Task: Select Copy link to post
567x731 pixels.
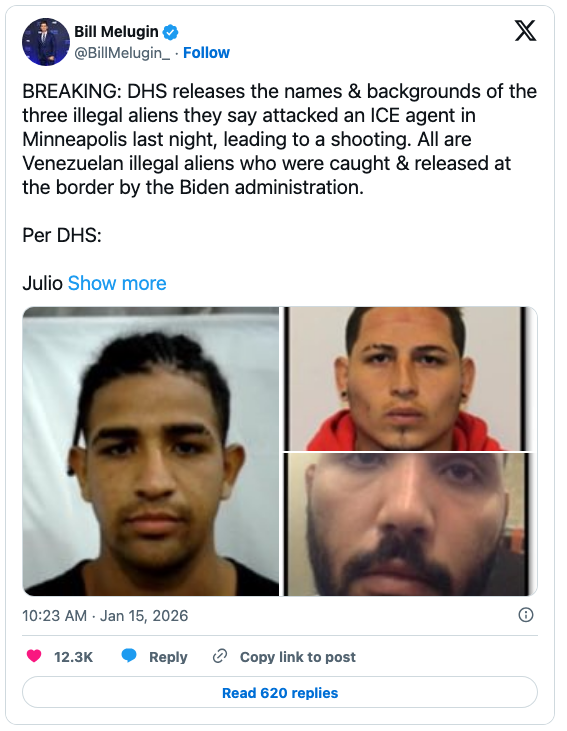Action: pos(297,657)
